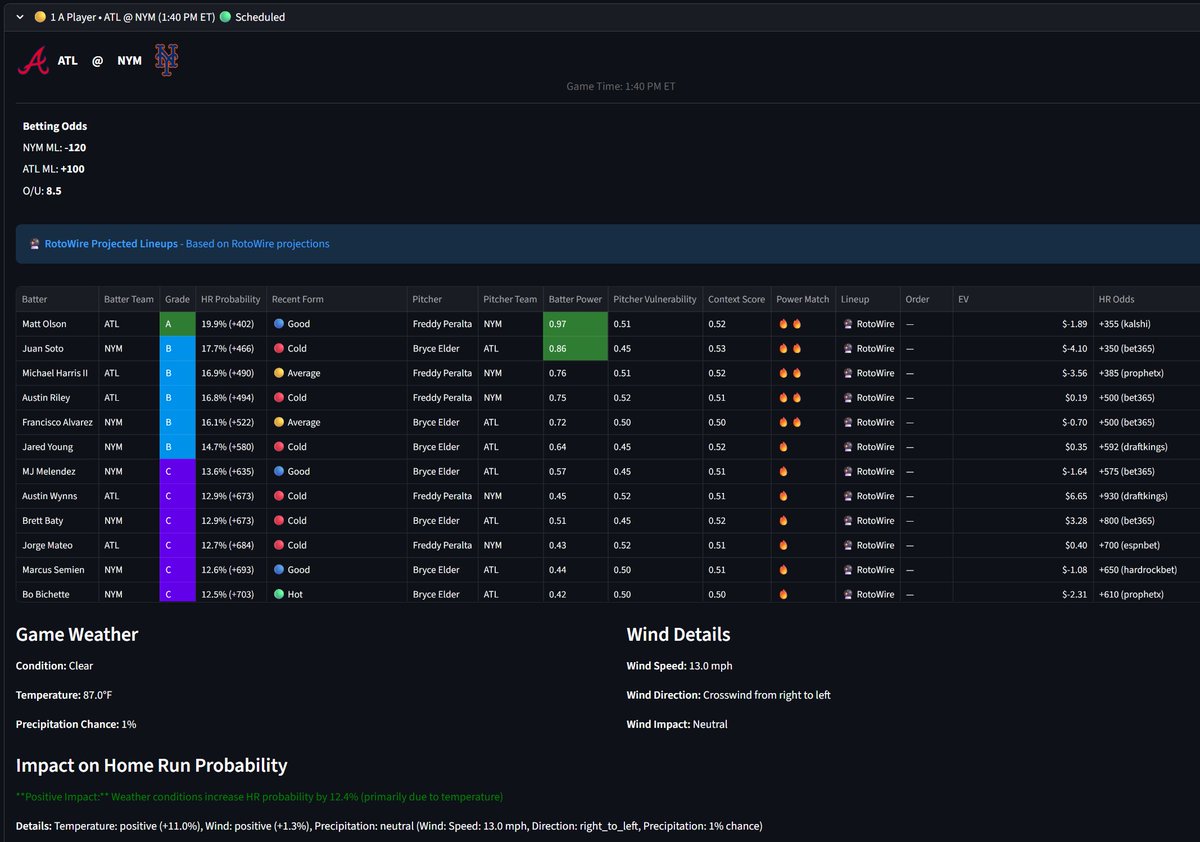Select the Michael Harris II batter cell
Viewport: 1200px width, 842px height.
(57, 373)
